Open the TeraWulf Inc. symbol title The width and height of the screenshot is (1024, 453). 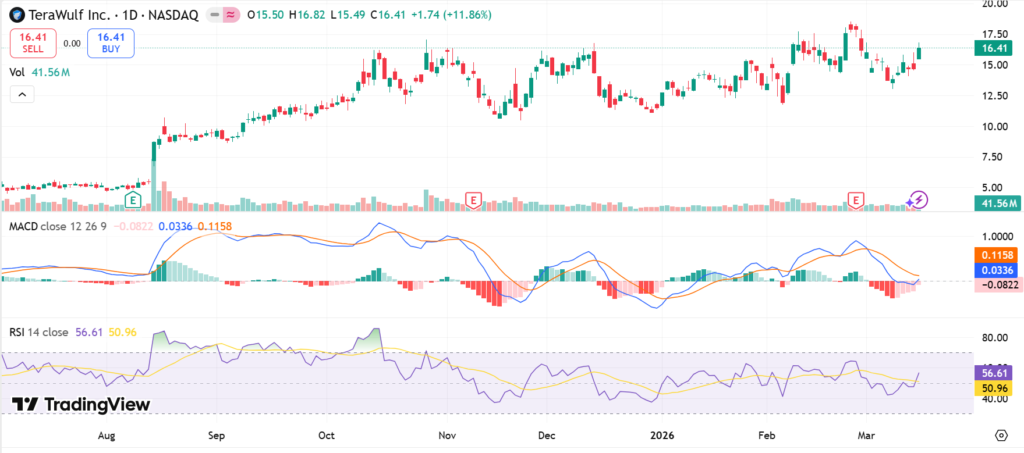point(70,17)
